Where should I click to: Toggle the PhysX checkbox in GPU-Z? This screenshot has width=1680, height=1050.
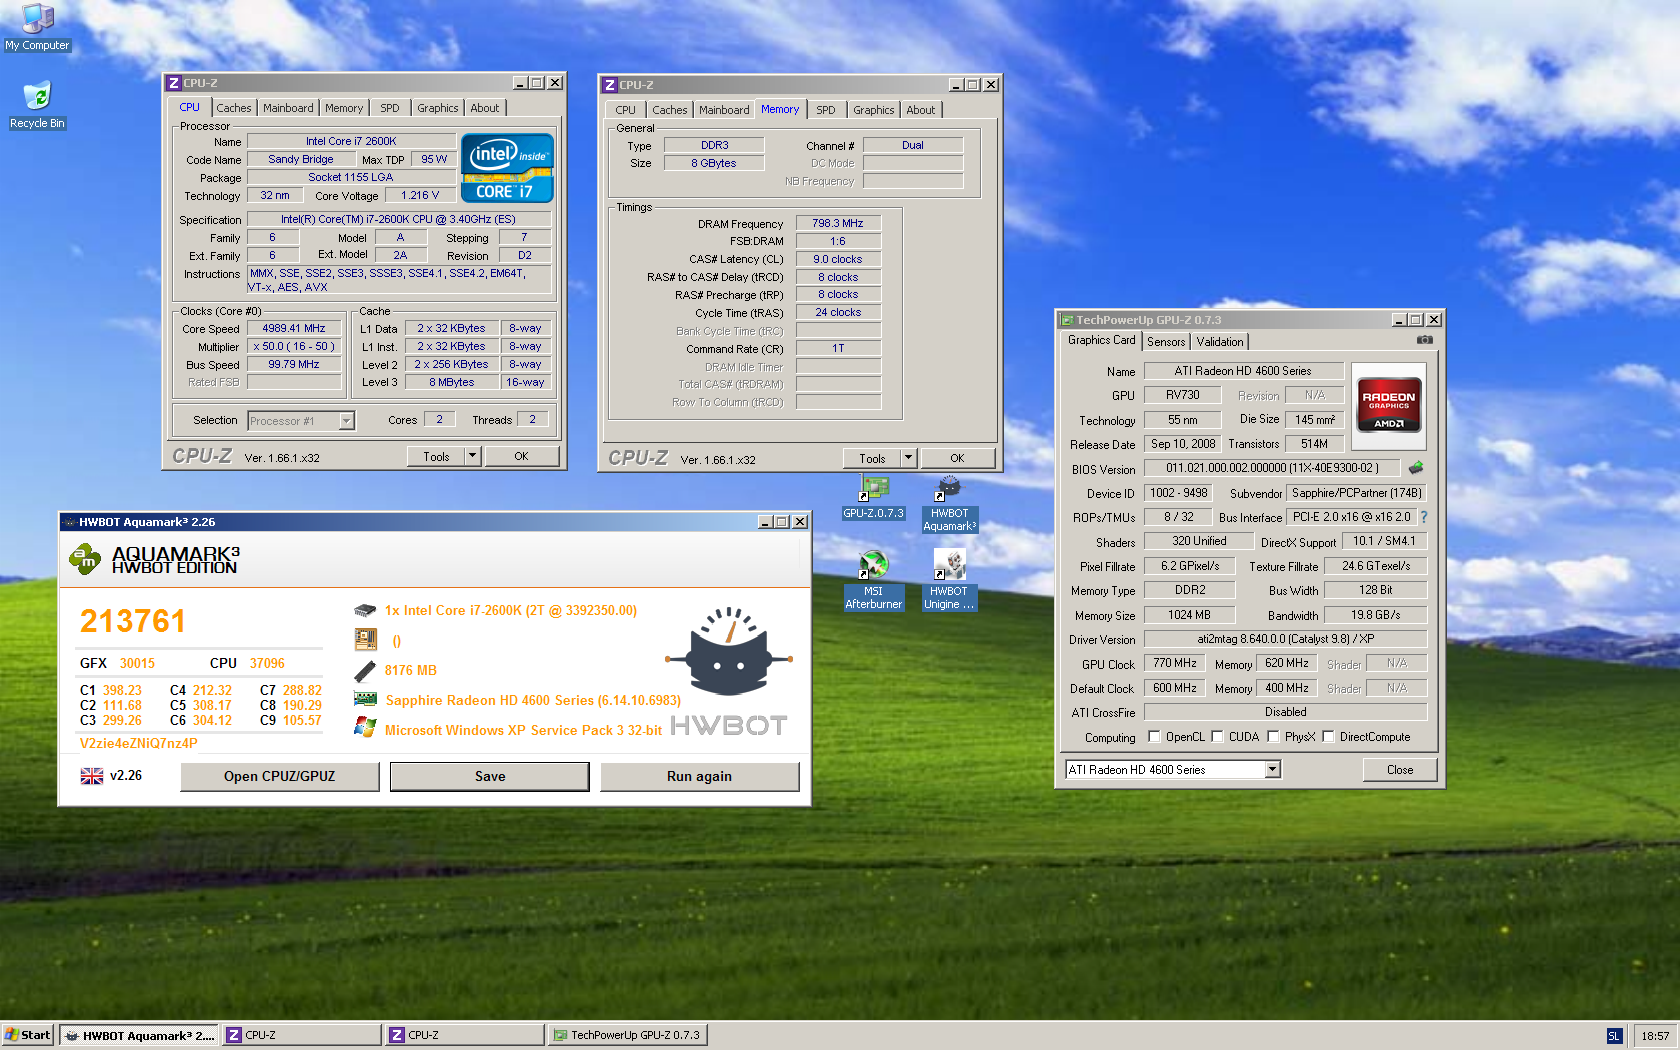1274,737
